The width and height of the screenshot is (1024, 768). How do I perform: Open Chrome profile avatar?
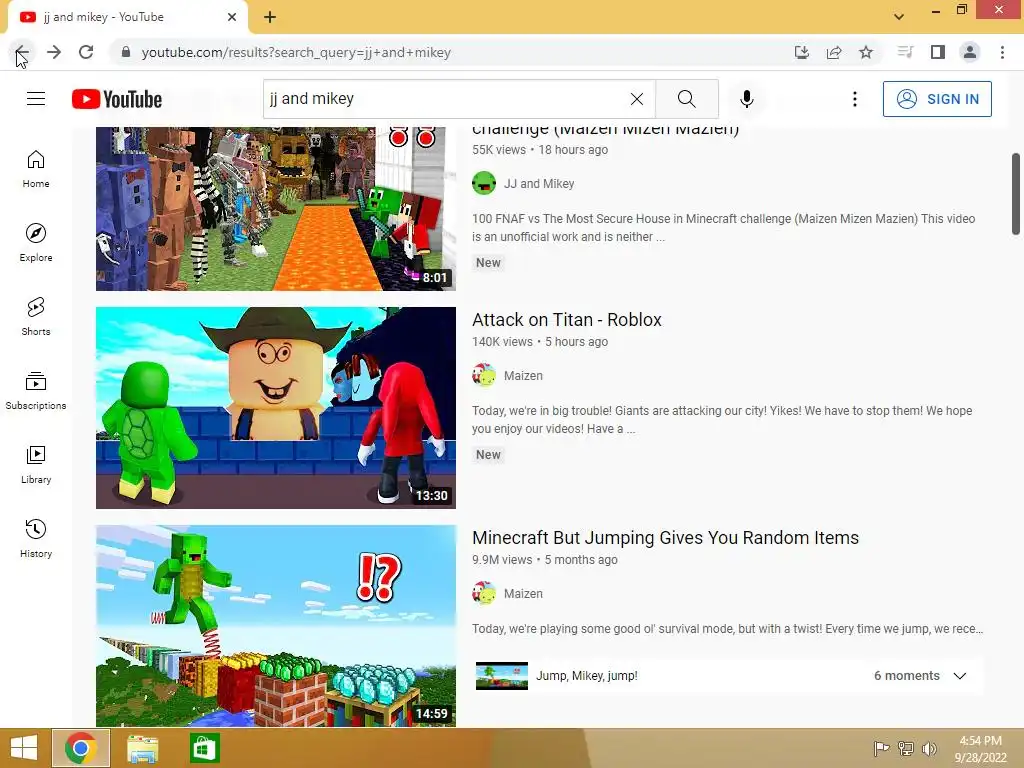[x=970, y=52]
